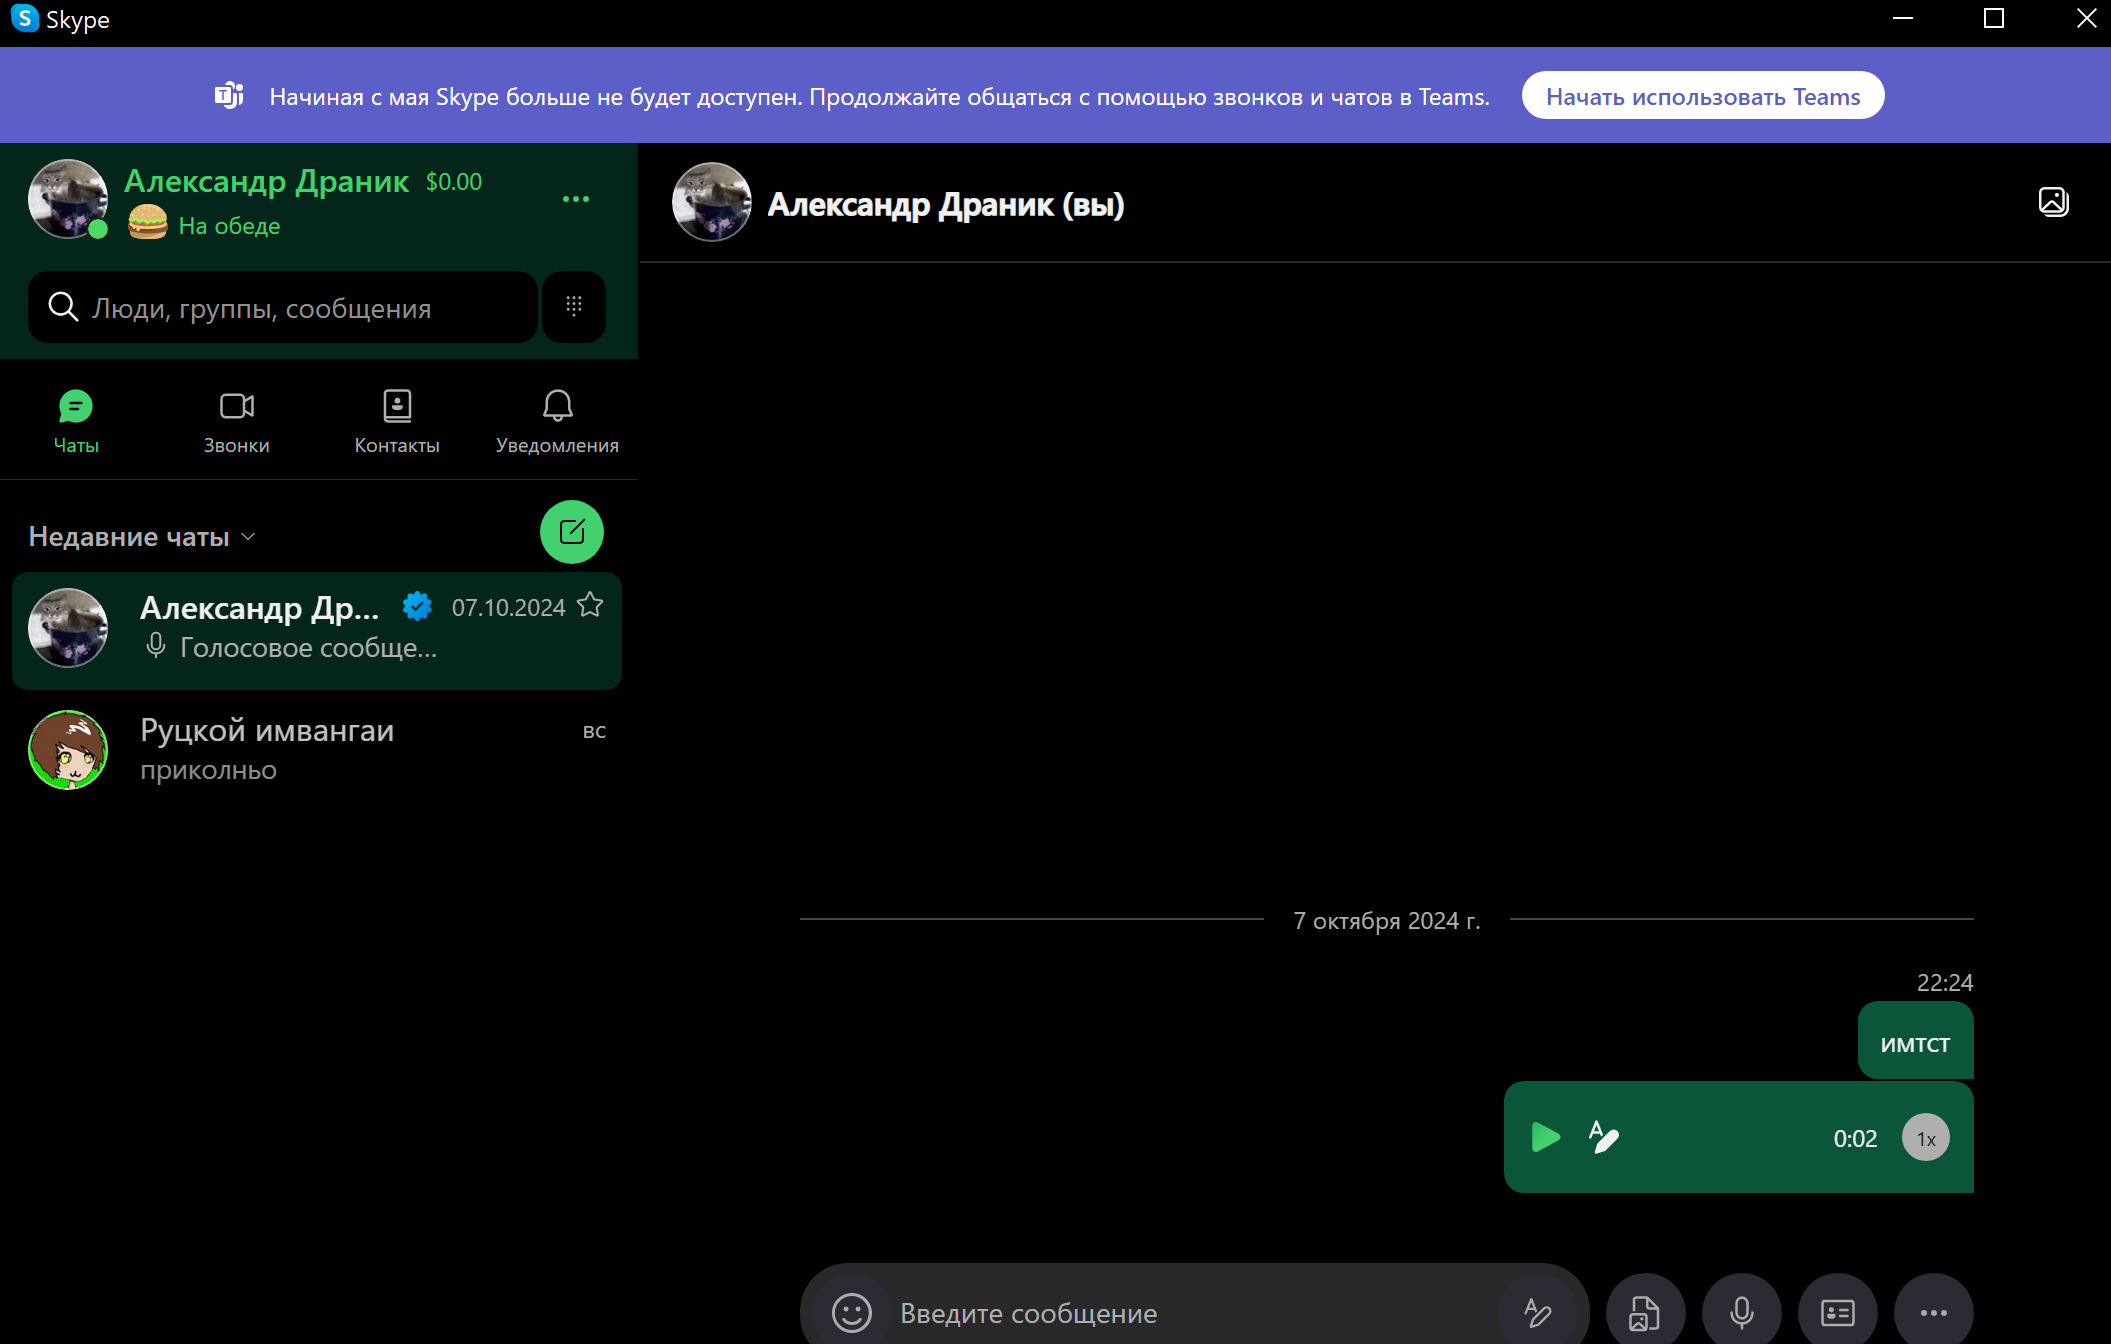Switch to the Чаты tab
The height and width of the screenshot is (1344, 2111).
76,422
